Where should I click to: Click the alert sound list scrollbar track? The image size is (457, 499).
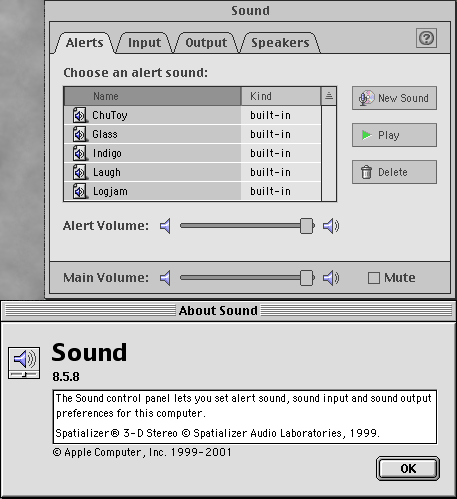(329, 153)
